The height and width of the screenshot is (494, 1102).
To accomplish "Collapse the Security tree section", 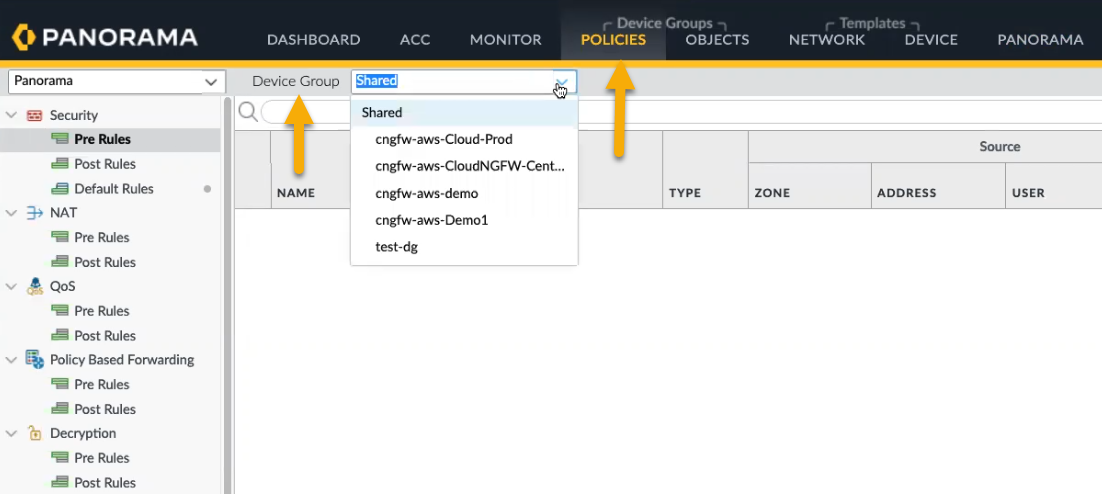I will tap(11, 115).
